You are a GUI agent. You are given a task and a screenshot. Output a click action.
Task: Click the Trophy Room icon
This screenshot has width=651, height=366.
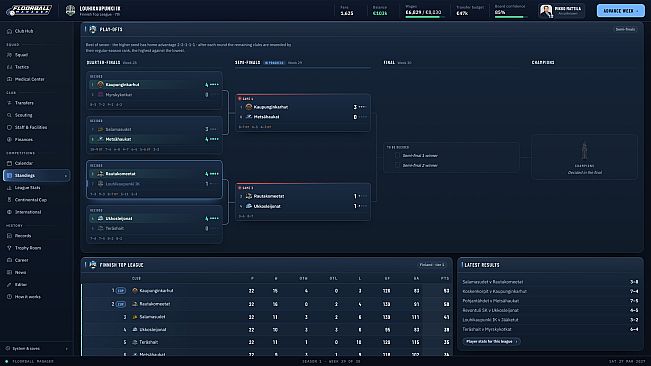[x=9, y=248]
